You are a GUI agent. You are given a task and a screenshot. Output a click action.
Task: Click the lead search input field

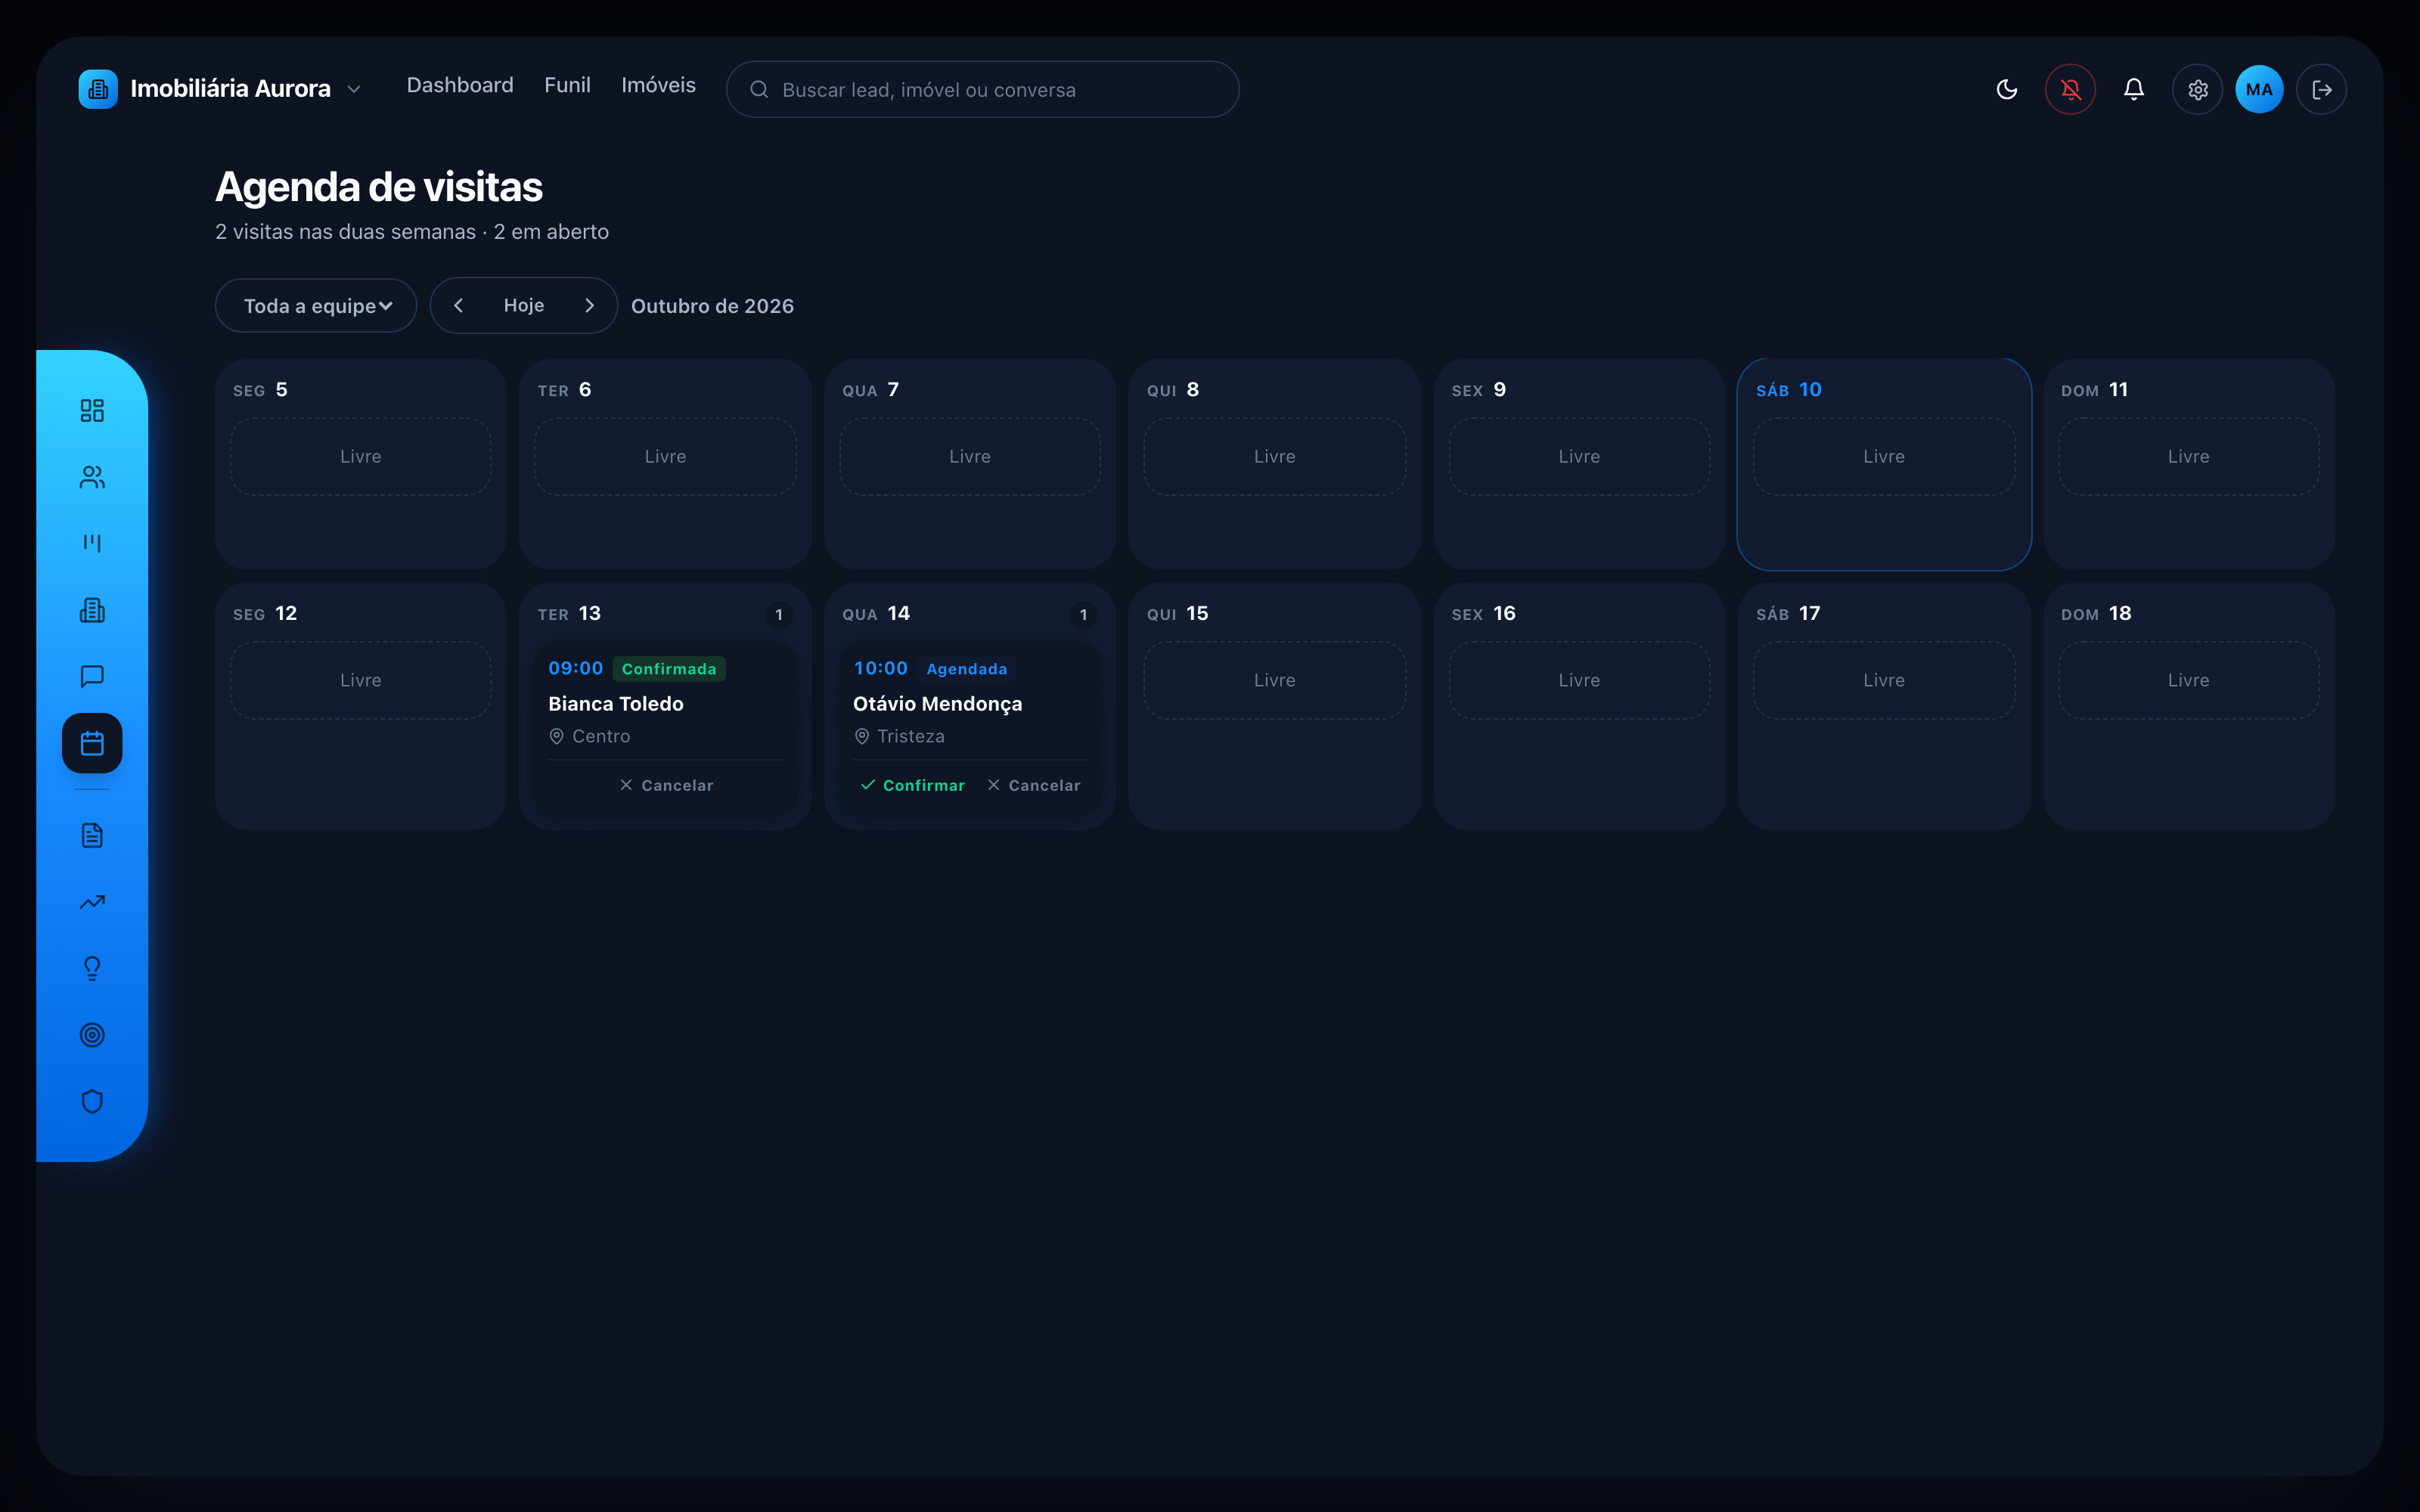pyautogui.click(x=982, y=89)
